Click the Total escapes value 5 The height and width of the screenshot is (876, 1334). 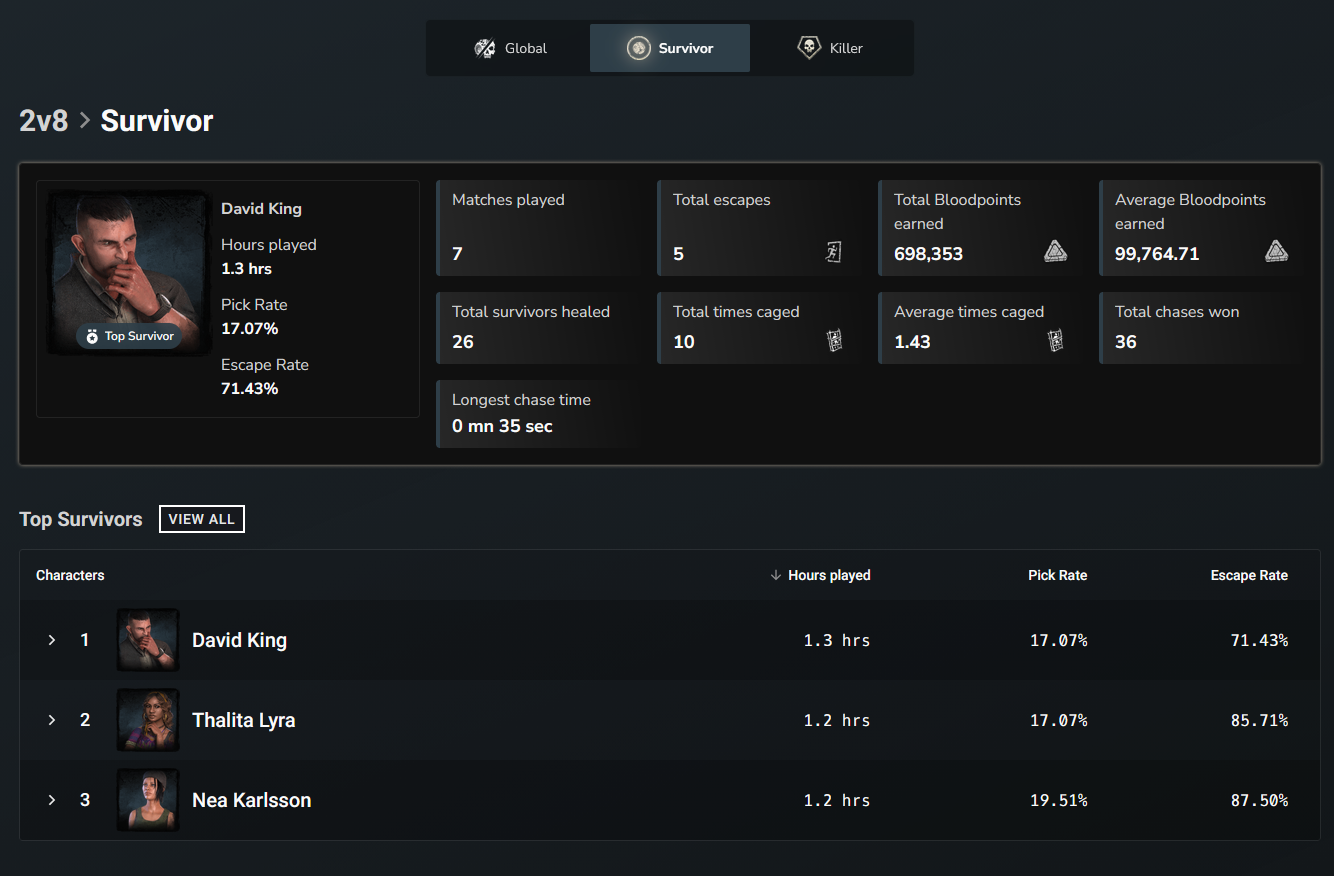(678, 254)
